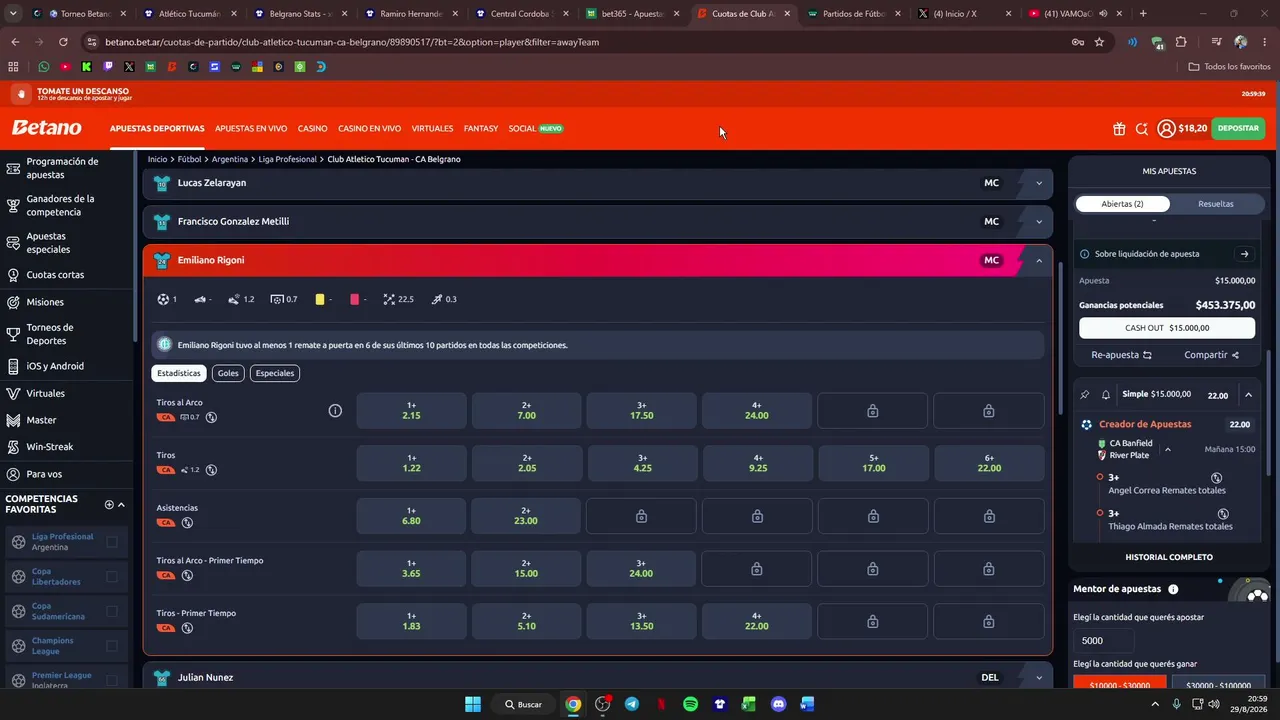
Task: Open info icon for Tiros al Arco row
Action: (x=335, y=410)
